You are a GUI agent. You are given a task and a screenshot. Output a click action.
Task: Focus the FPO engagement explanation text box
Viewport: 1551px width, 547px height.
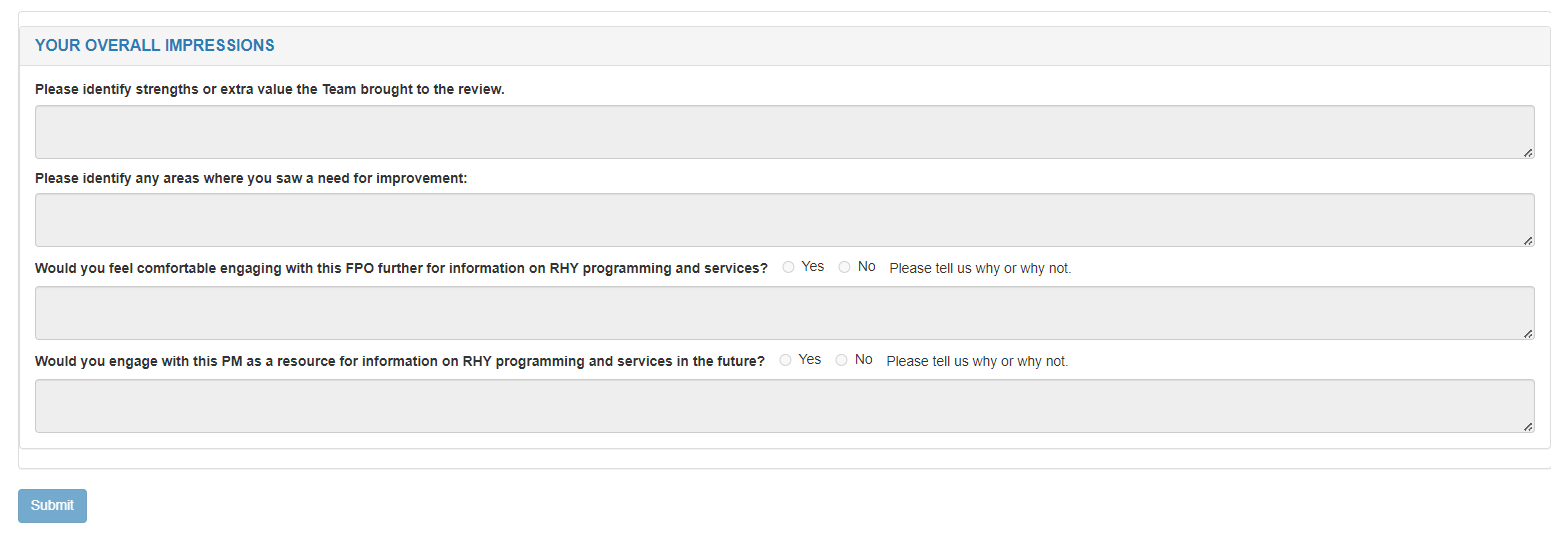tap(784, 313)
